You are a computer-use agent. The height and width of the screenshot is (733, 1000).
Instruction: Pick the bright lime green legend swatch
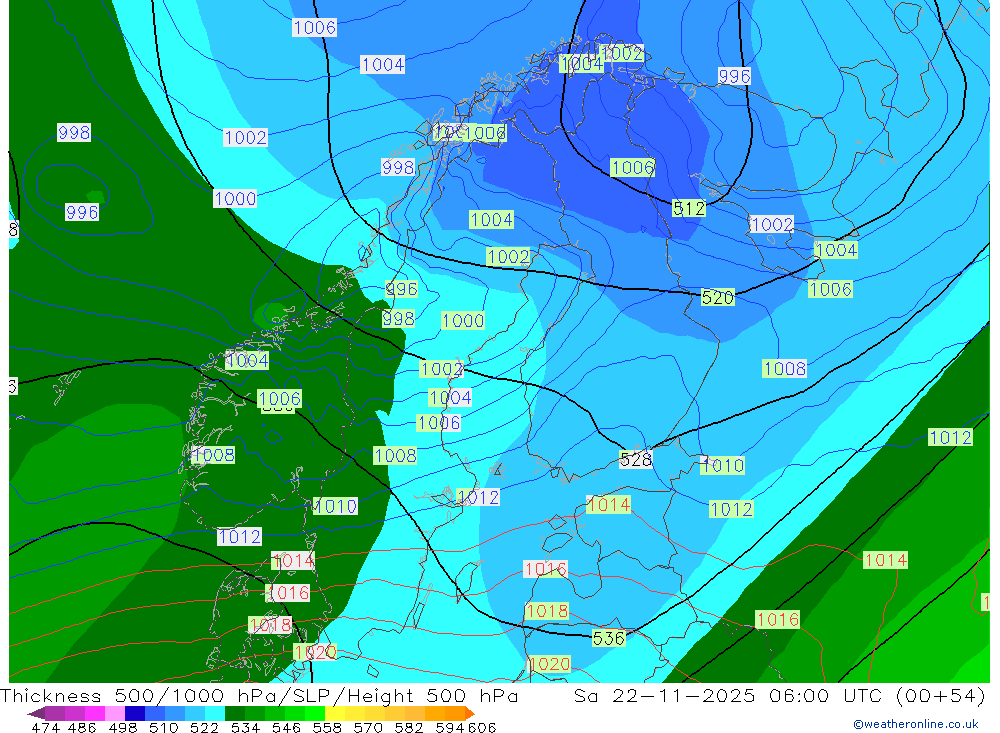click(315, 713)
